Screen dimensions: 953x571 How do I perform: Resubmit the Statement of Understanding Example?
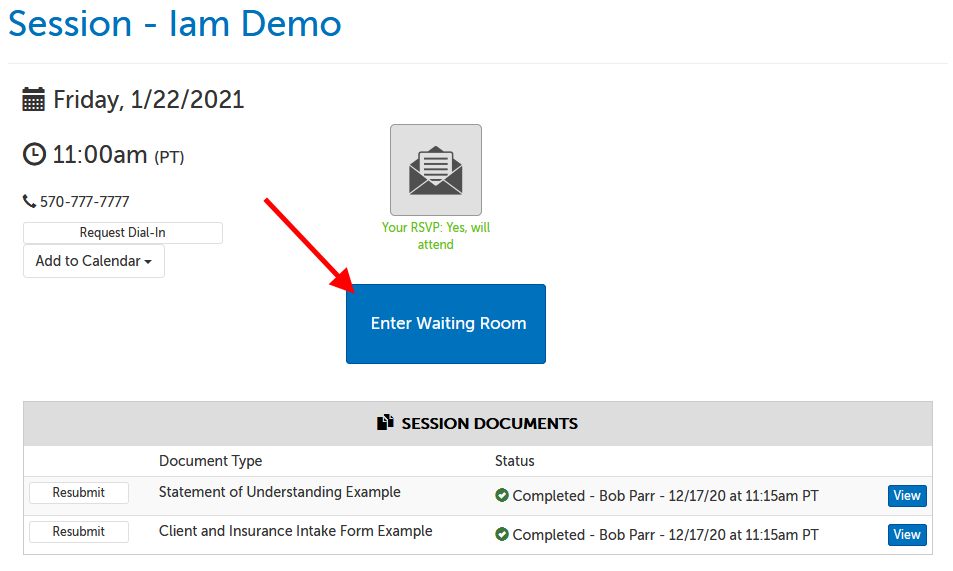point(79,493)
